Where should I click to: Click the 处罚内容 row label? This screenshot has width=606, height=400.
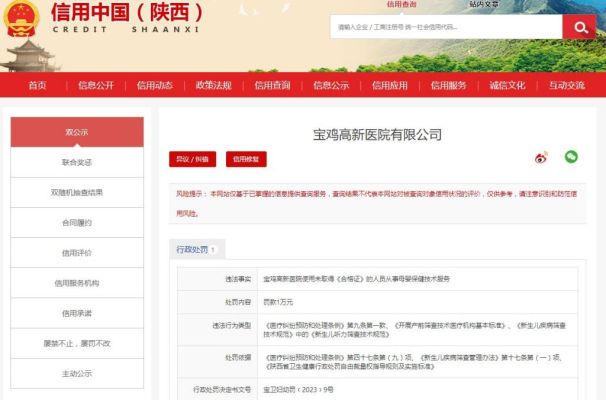(238, 302)
